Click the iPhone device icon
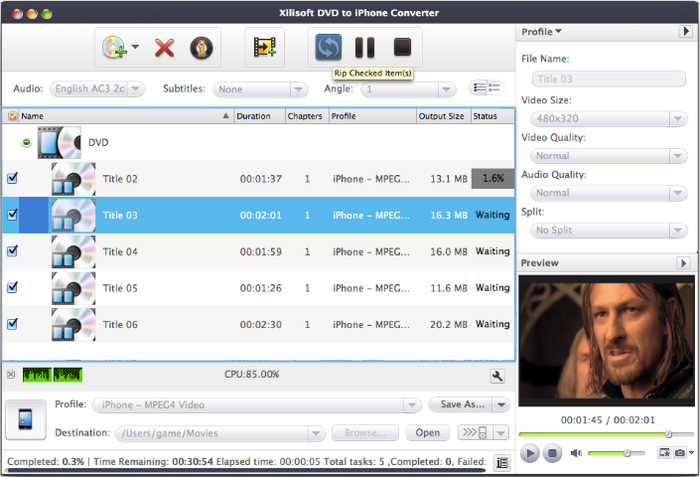 [25, 419]
